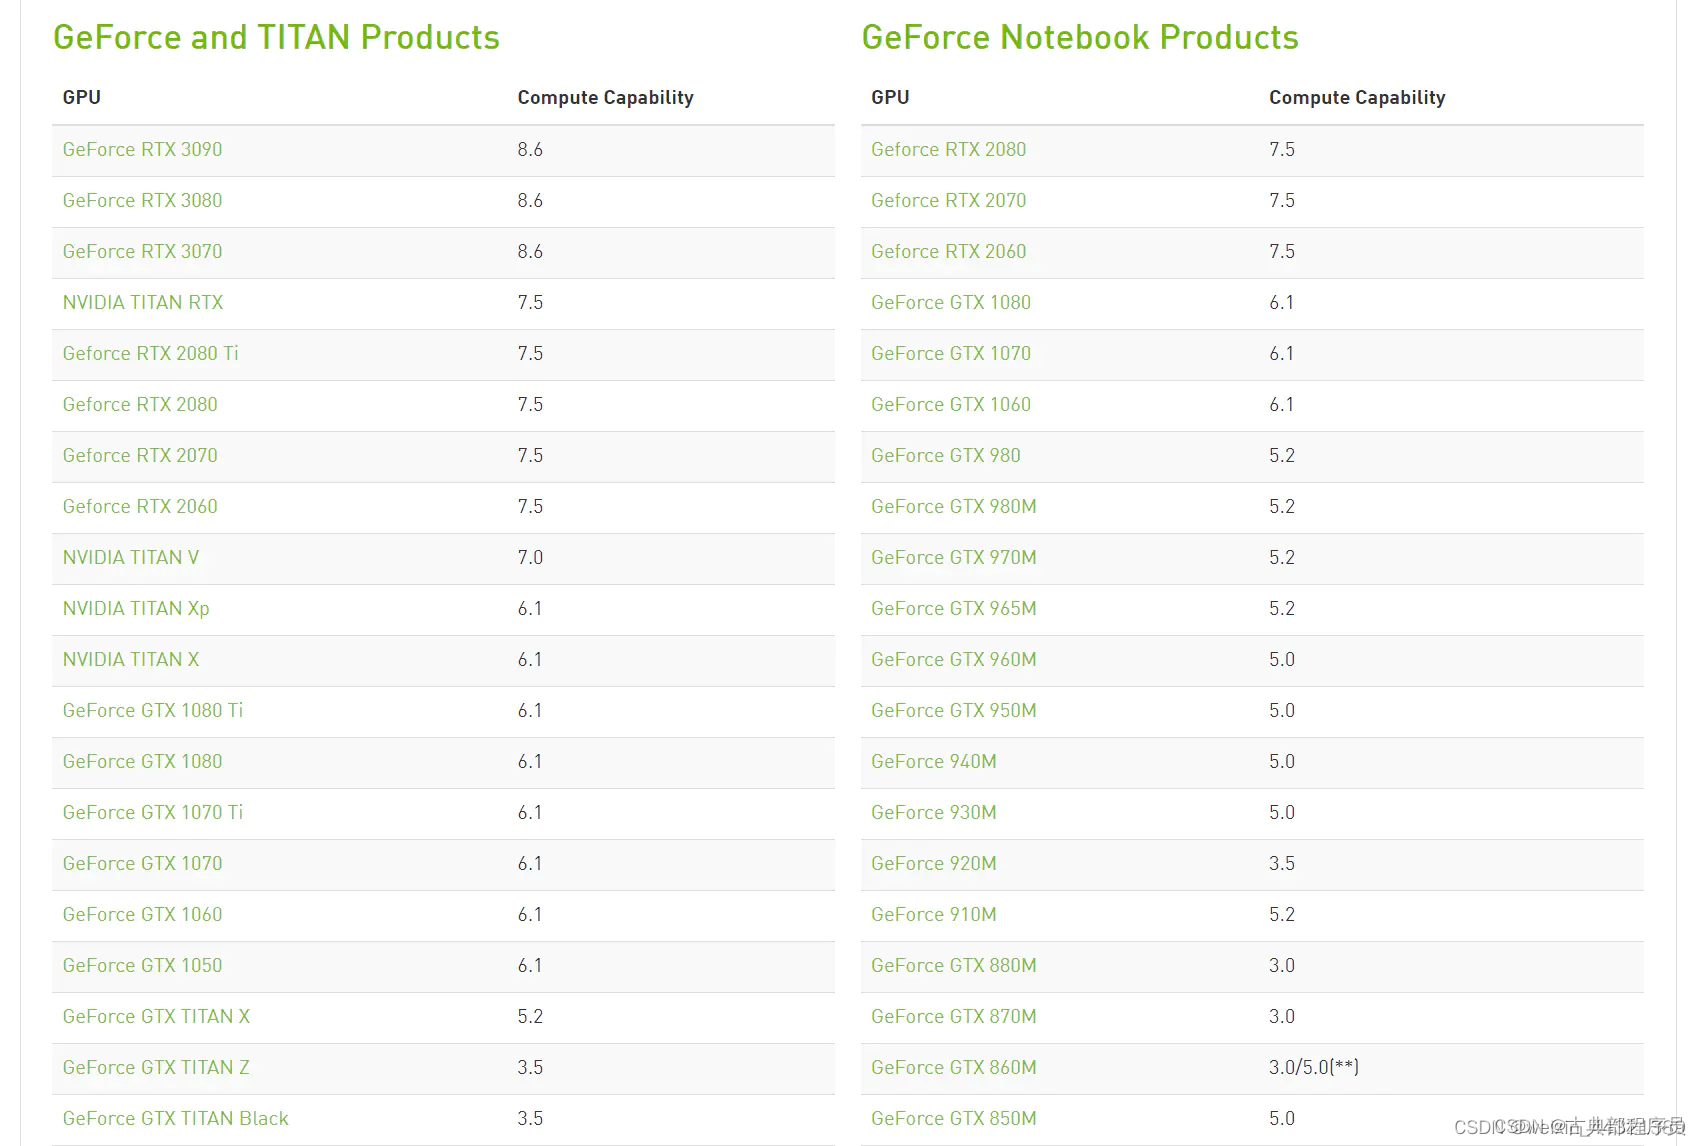Open GeForce 940M link
This screenshot has height=1146, width=1701.
click(x=934, y=762)
